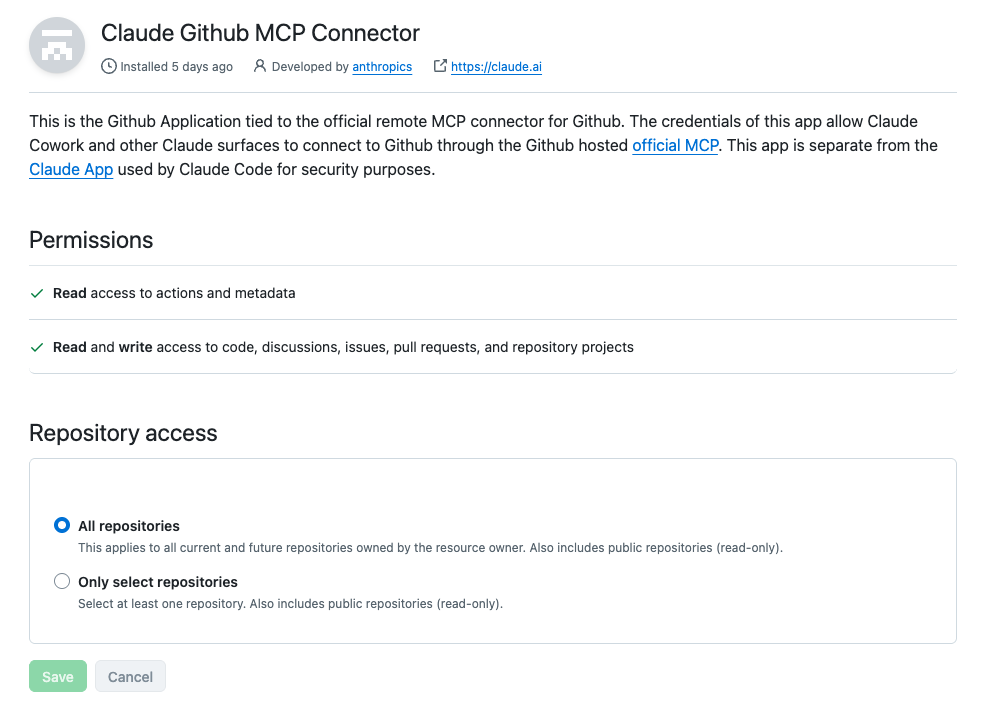Click the green checkmark for actions and metadata
The width and height of the screenshot is (987, 713).
coord(37,293)
